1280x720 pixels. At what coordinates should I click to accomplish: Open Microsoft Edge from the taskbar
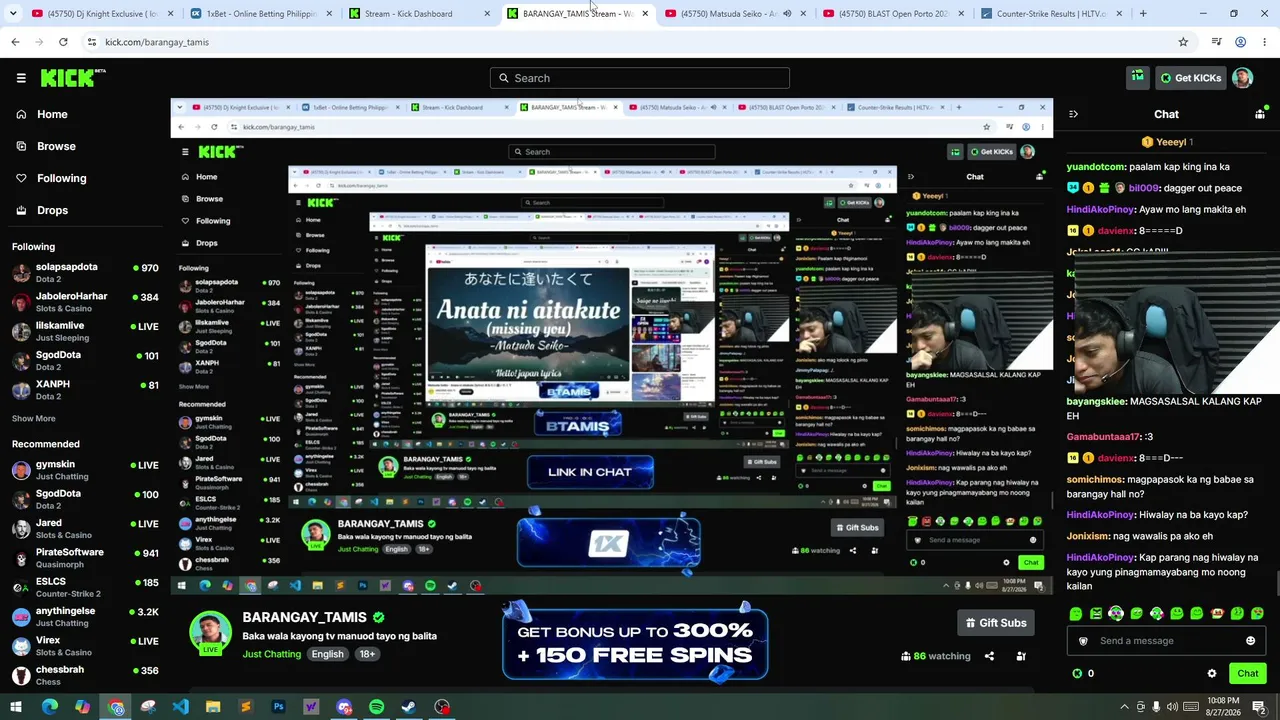click(49, 707)
